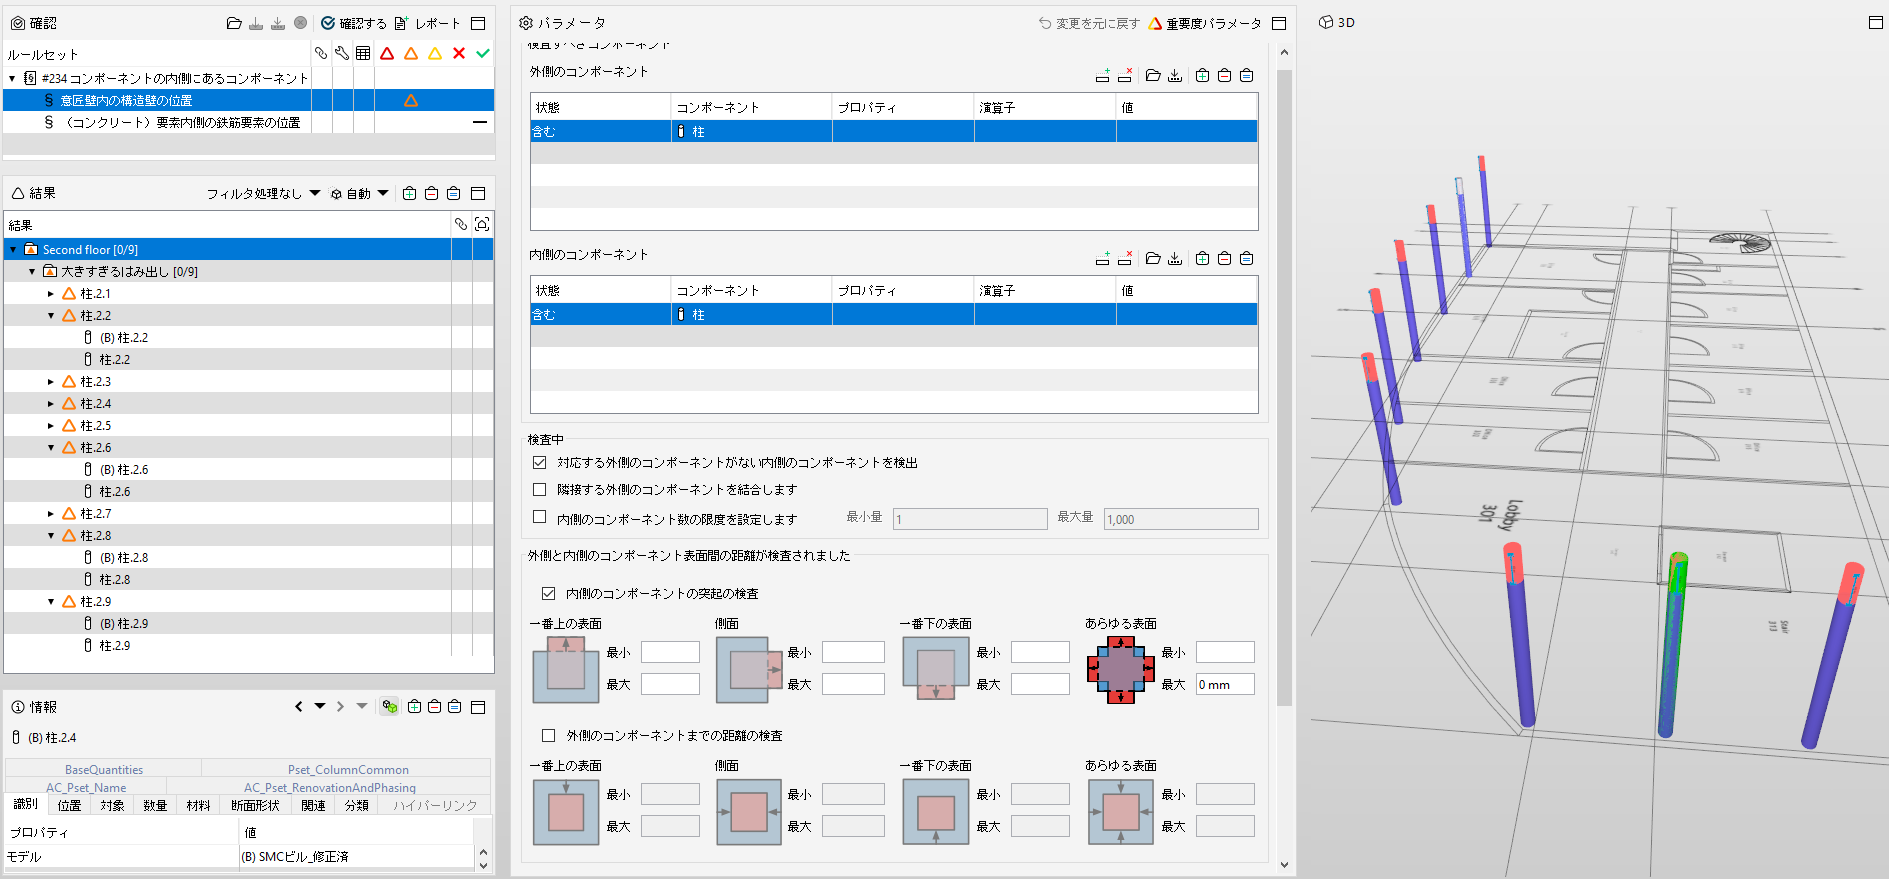Switch to the 断面形状 tab
The image size is (1889, 879).
tap(255, 805)
